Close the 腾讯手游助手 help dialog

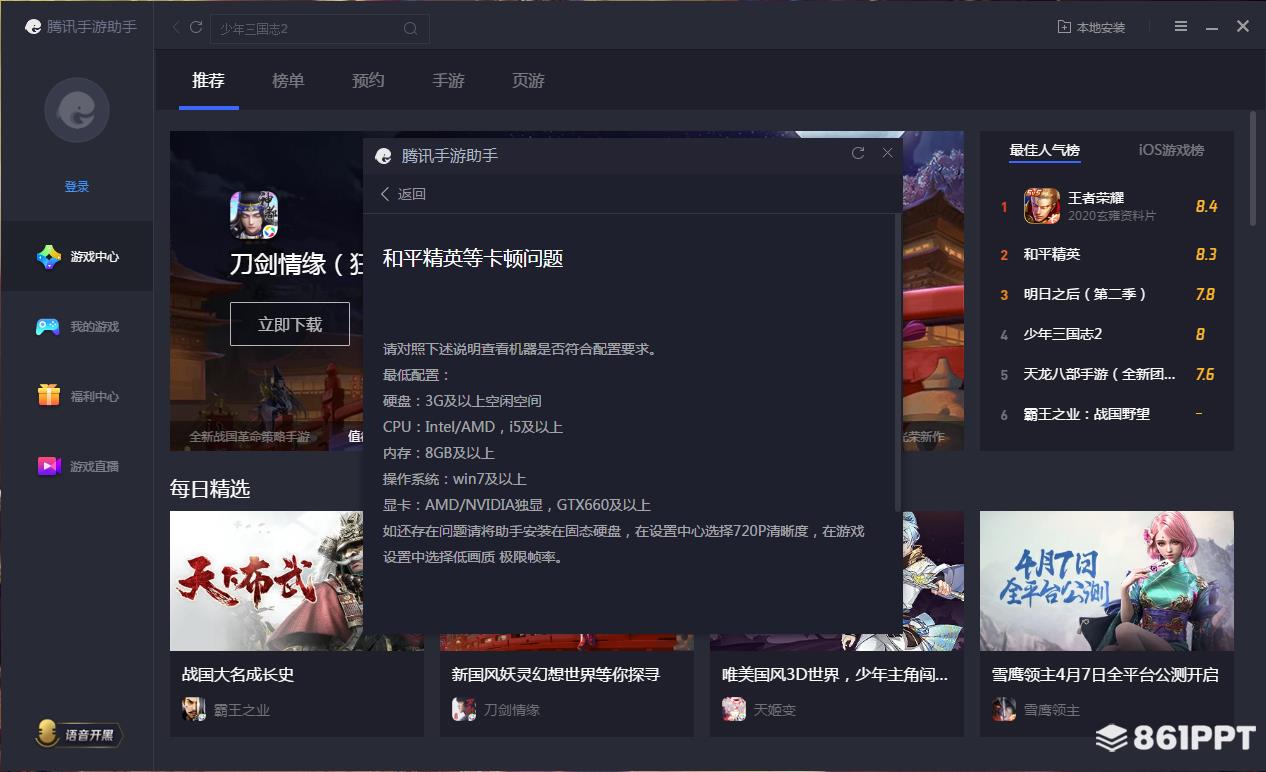tap(887, 153)
